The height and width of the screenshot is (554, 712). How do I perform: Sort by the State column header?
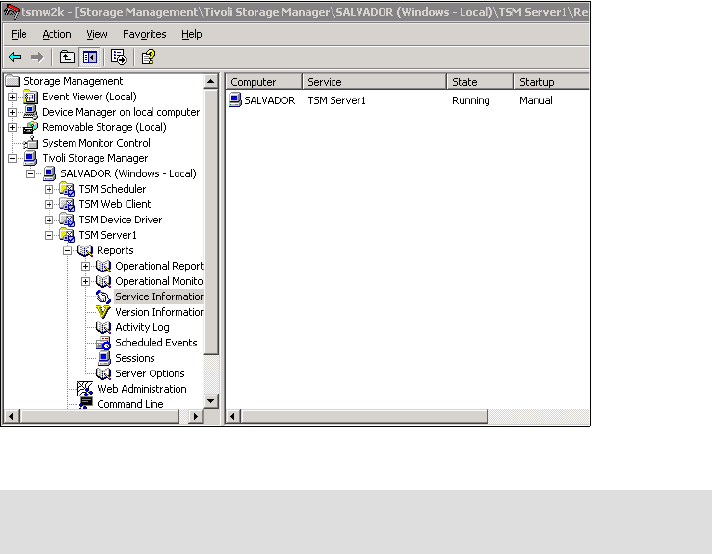click(480, 82)
